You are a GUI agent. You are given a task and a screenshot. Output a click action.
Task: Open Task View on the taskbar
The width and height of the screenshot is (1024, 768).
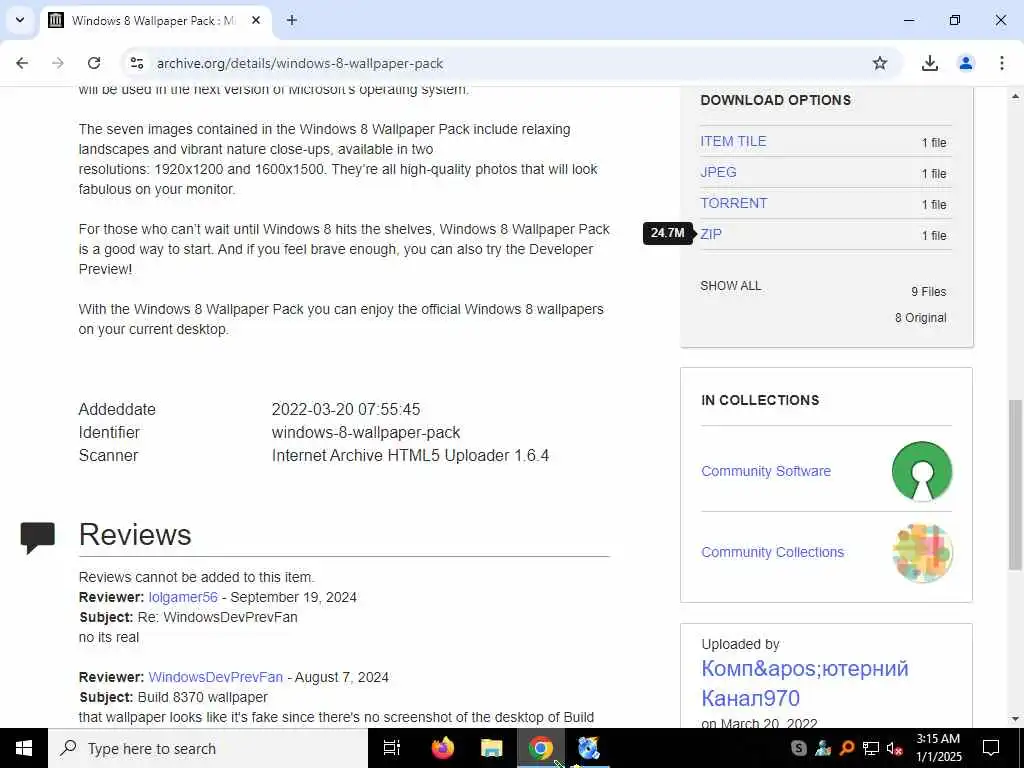pyautogui.click(x=392, y=748)
